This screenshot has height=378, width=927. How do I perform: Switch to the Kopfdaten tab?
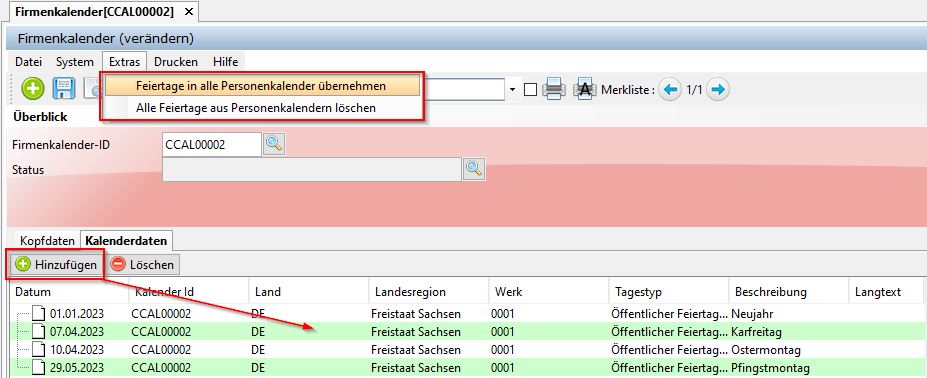click(x=47, y=241)
